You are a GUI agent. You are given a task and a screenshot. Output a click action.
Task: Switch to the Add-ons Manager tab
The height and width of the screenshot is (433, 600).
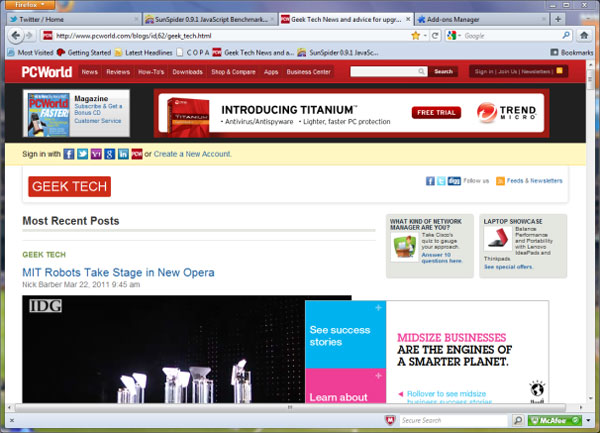(x=482, y=19)
